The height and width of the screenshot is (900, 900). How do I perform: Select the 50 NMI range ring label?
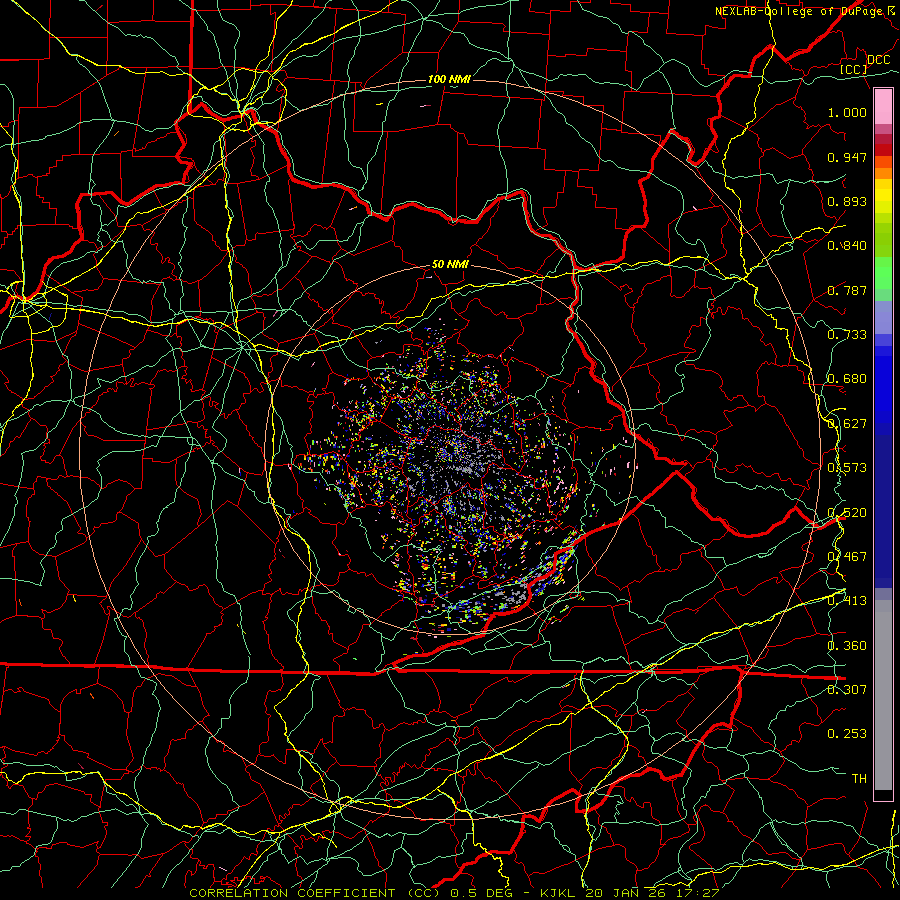click(x=450, y=265)
